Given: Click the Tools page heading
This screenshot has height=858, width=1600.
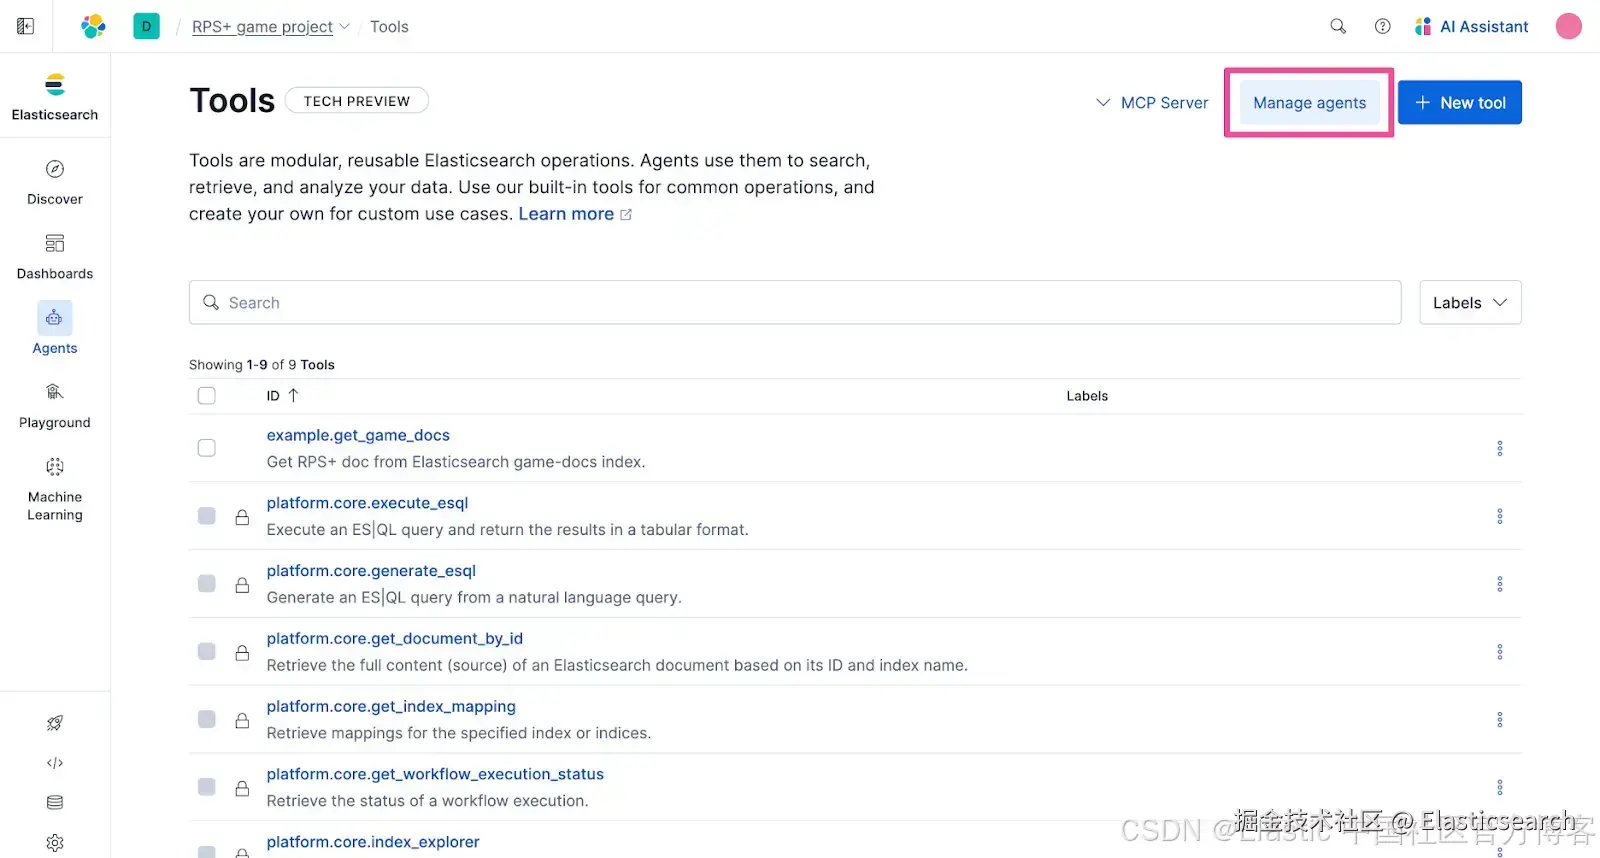Looking at the screenshot, I should coord(232,101).
